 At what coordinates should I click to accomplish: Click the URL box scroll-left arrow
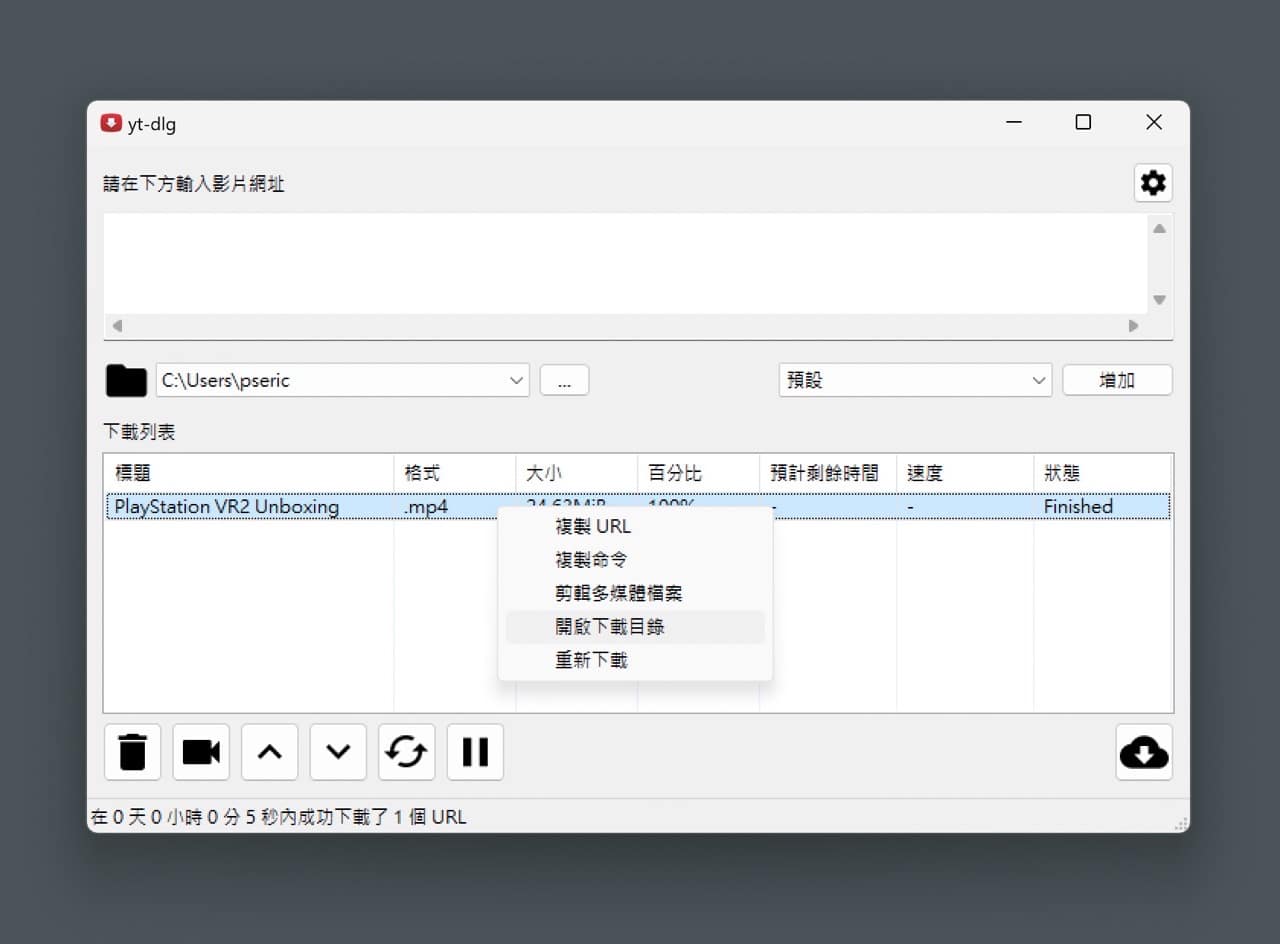point(117,326)
